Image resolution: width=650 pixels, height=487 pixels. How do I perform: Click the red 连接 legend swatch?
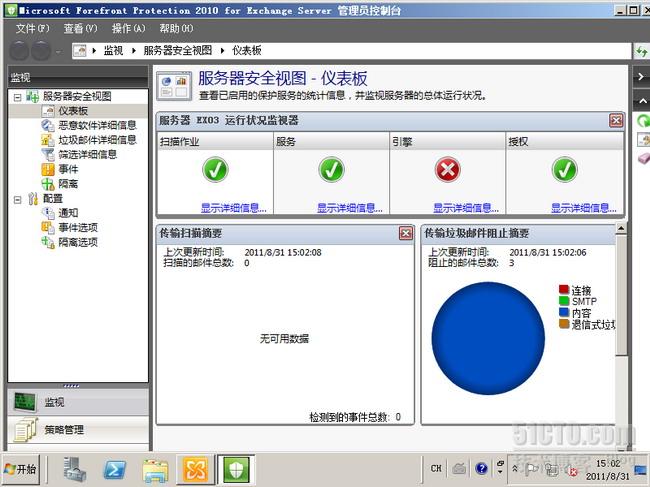pos(564,289)
